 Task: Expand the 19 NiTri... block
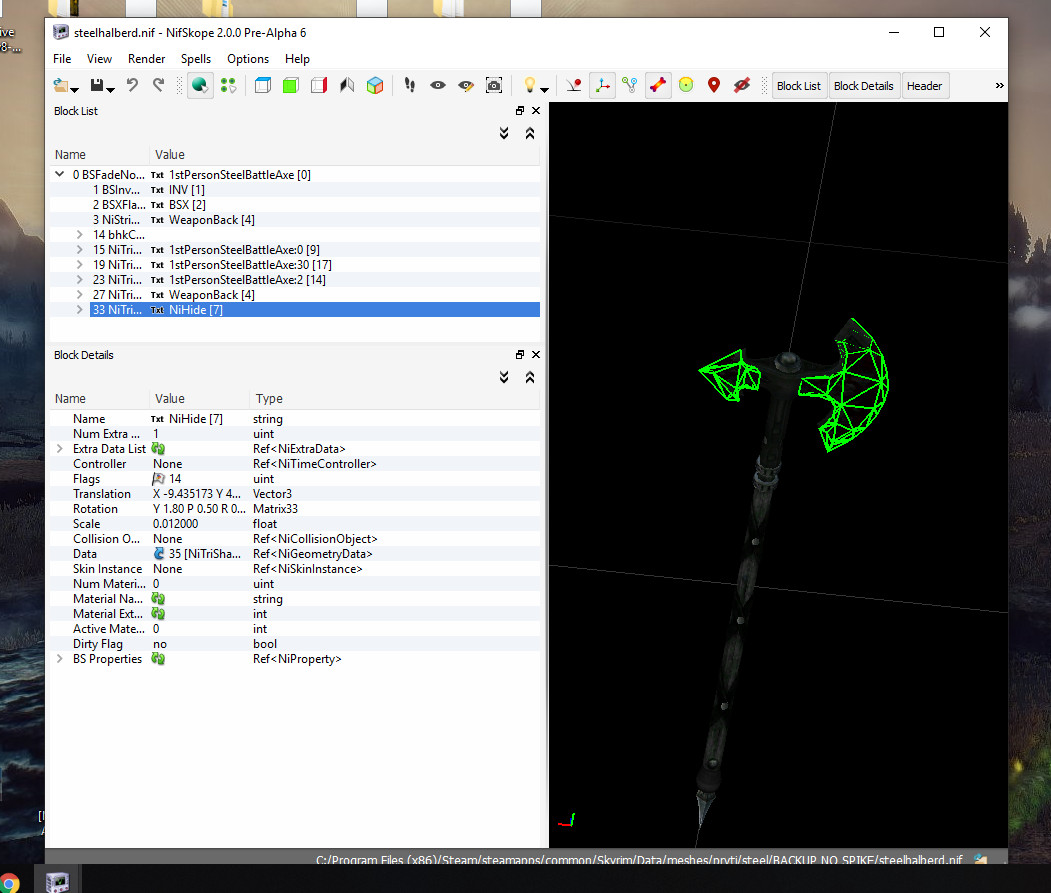coord(80,265)
